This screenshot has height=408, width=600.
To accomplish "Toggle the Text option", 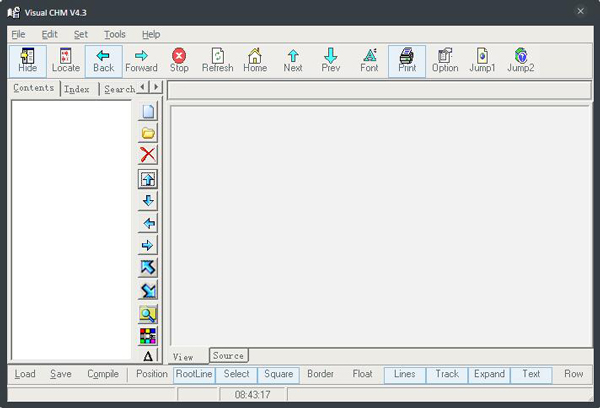I will [531, 375].
